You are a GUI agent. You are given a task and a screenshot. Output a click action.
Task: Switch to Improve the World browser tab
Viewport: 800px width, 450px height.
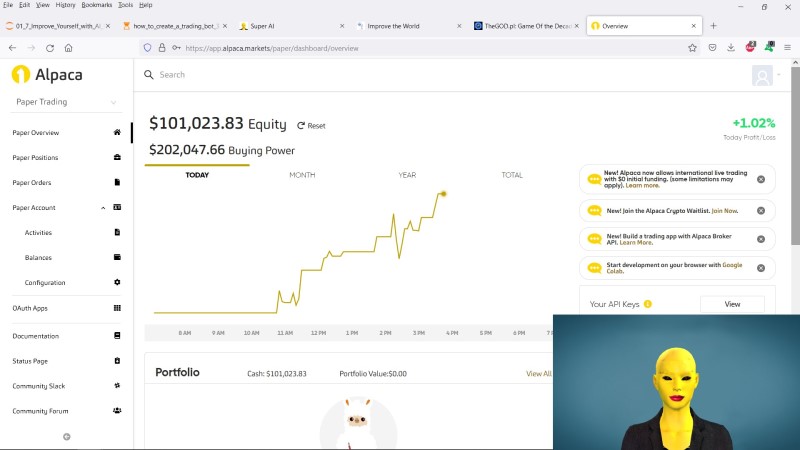coord(408,26)
